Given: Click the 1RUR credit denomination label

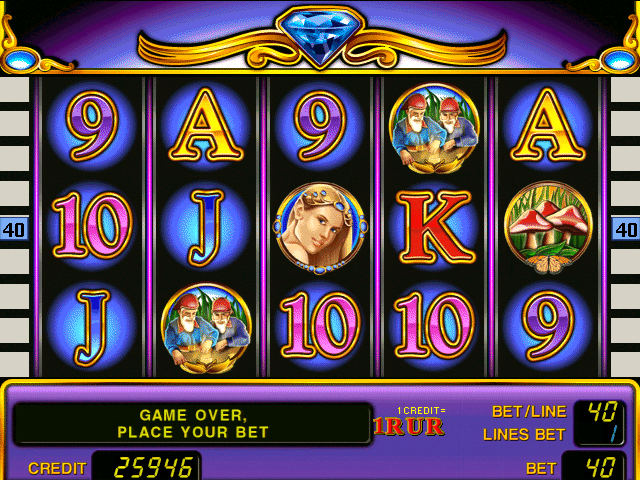Looking at the screenshot, I should 409,427.
